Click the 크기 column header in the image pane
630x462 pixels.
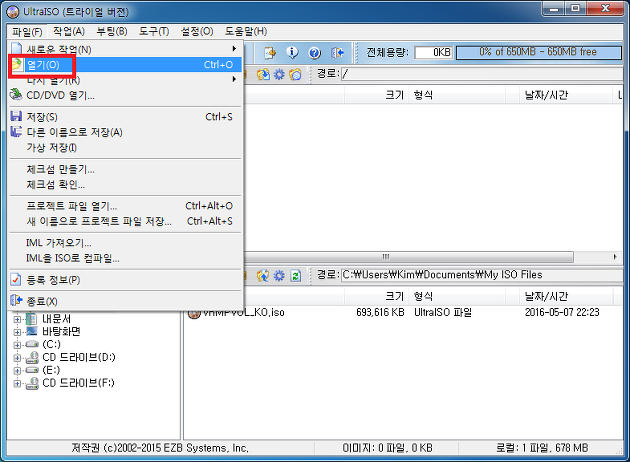point(376,95)
